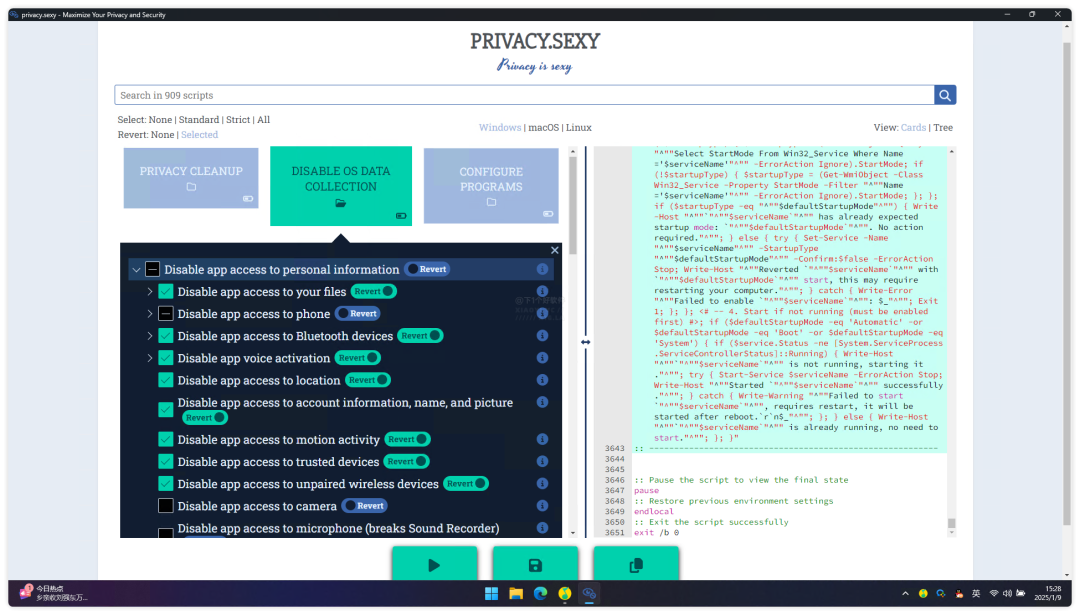
Task: Switch to macOS scripts
Action: (543, 127)
